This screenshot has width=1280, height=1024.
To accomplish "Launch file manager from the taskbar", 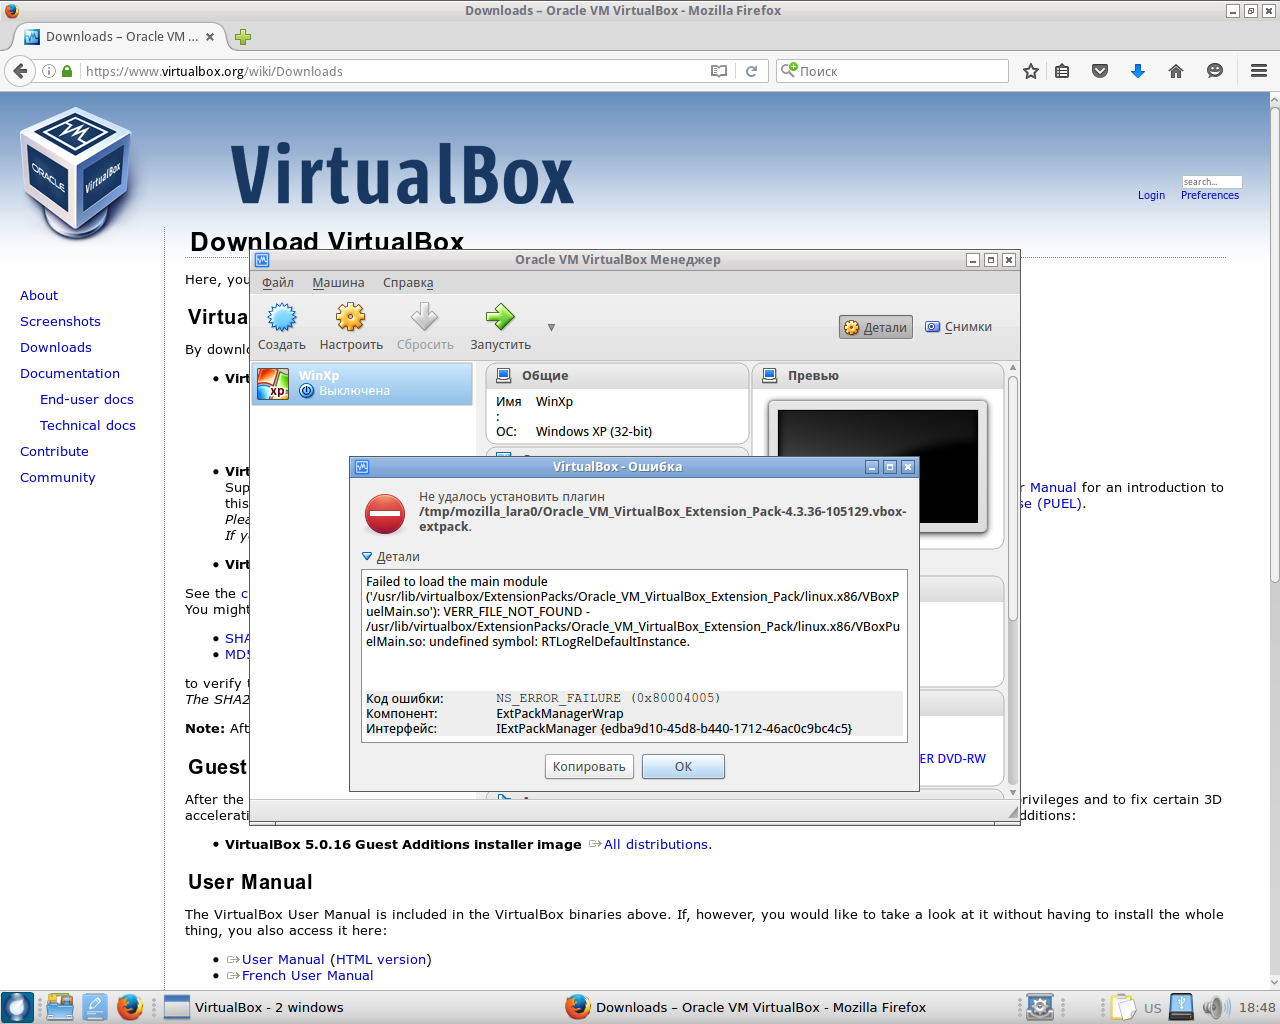I will coord(60,1007).
